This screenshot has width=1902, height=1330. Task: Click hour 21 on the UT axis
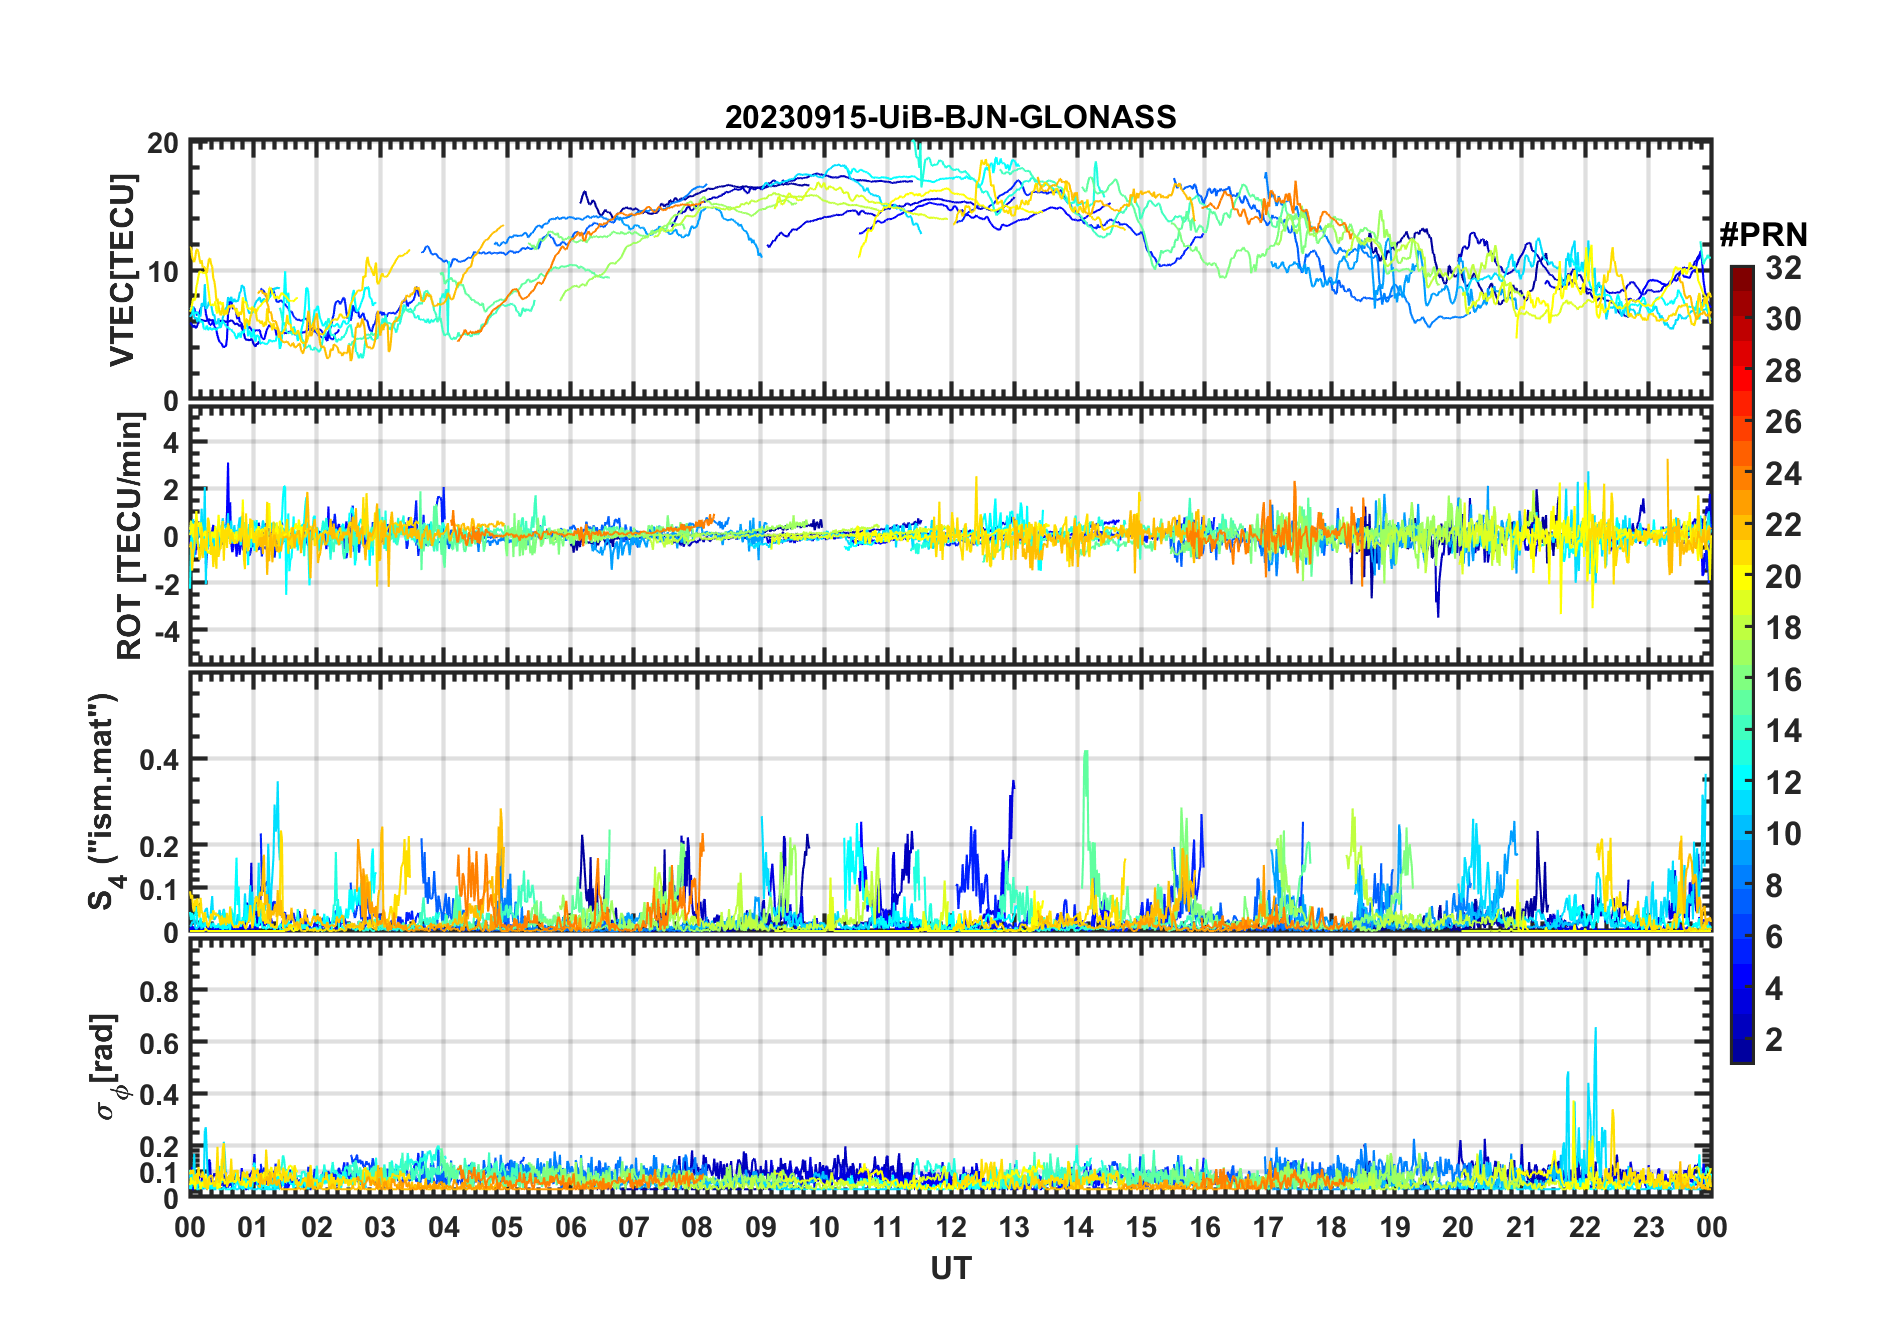(x=1522, y=1227)
